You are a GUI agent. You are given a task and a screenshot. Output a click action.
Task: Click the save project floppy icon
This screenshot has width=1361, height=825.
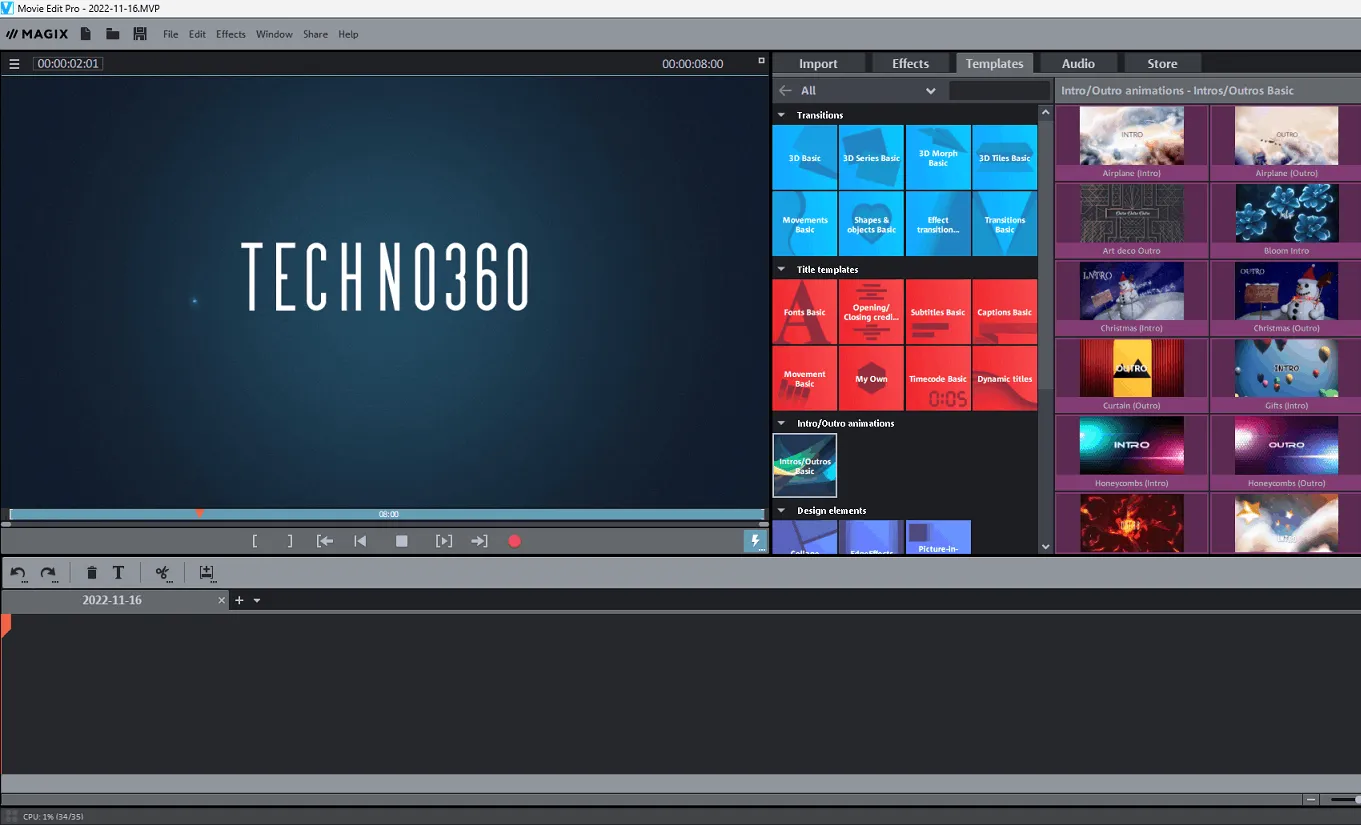[140, 34]
